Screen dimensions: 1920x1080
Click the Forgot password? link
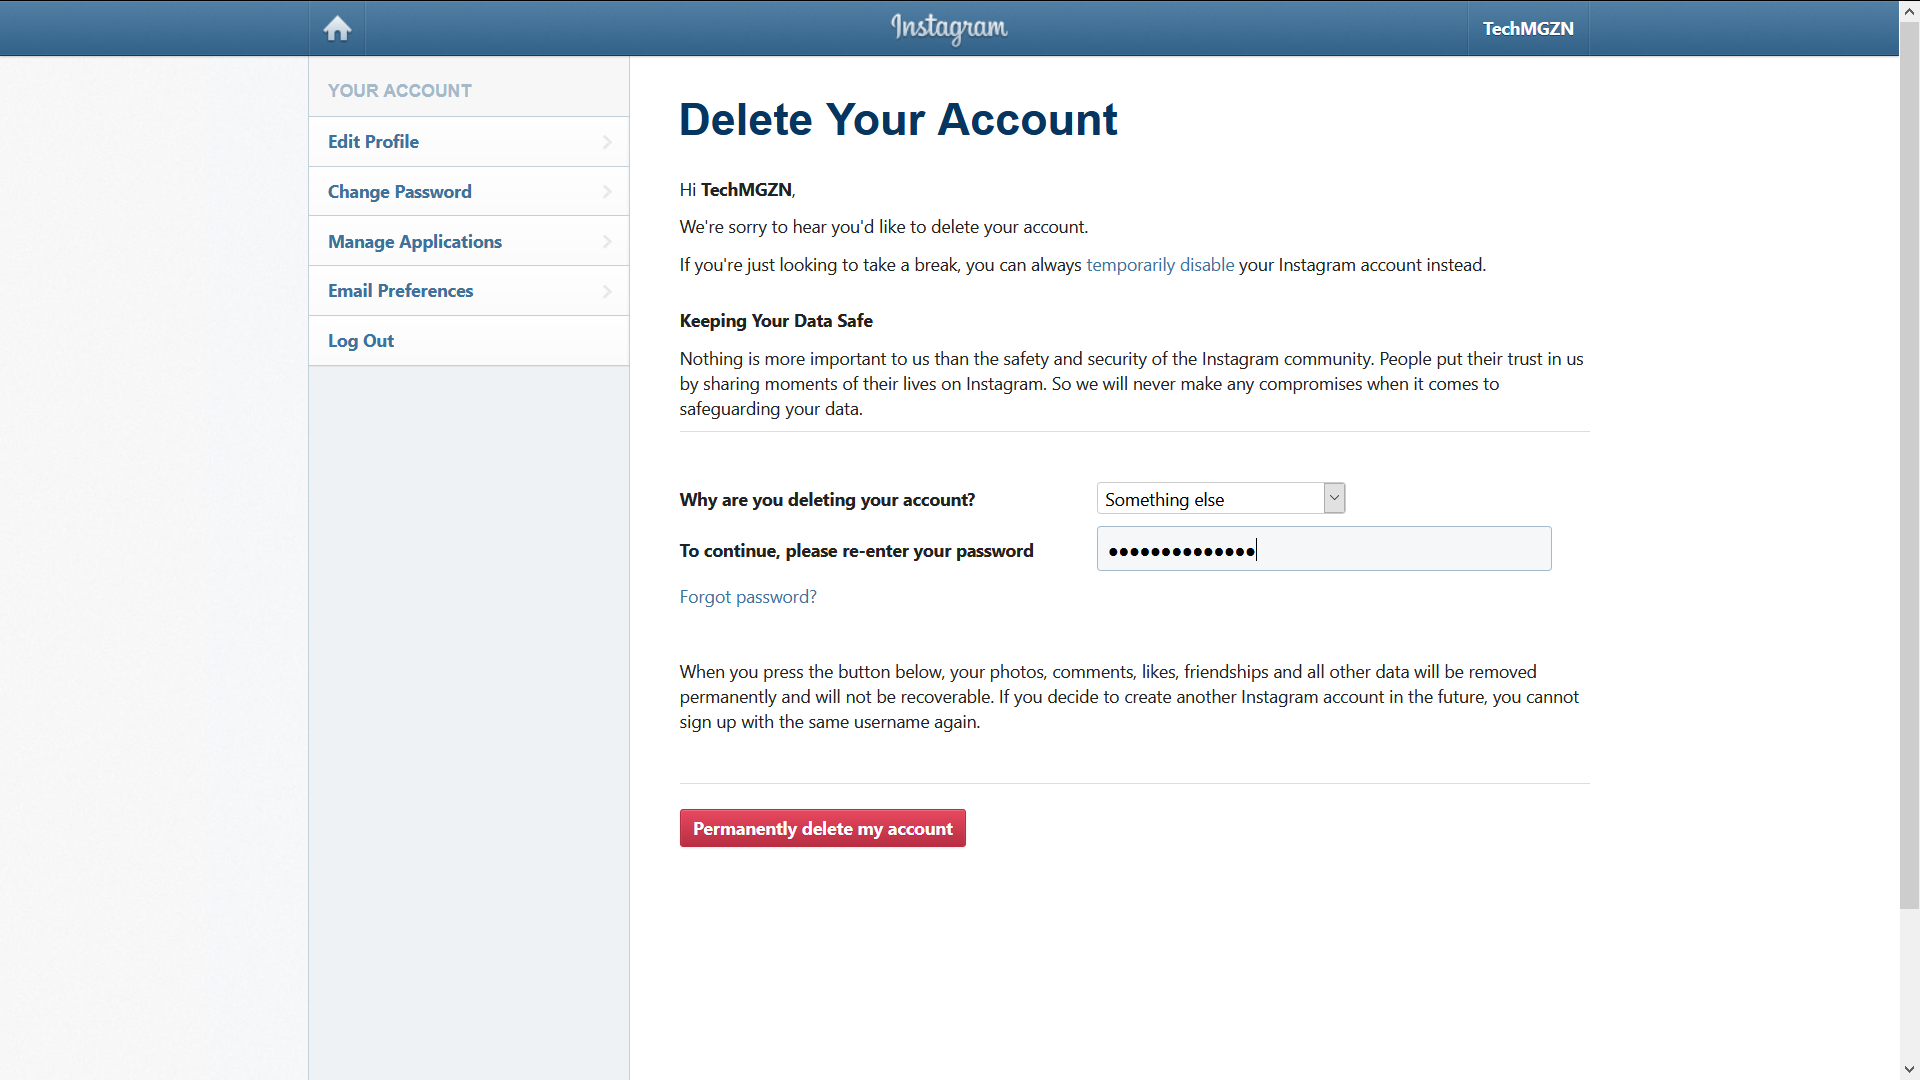pyautogui.click(x=748, y=597)
